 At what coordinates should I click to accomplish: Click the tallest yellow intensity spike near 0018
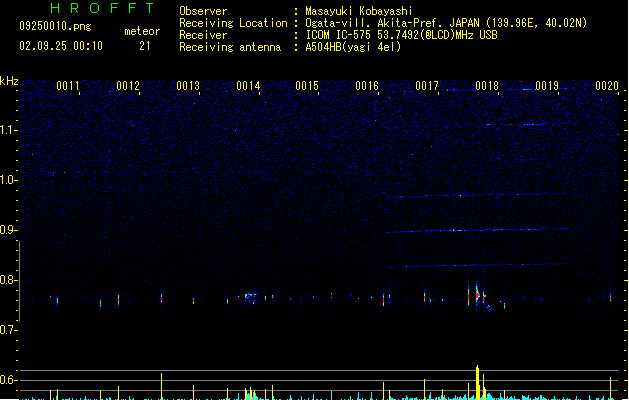click(x=477, y=382)
